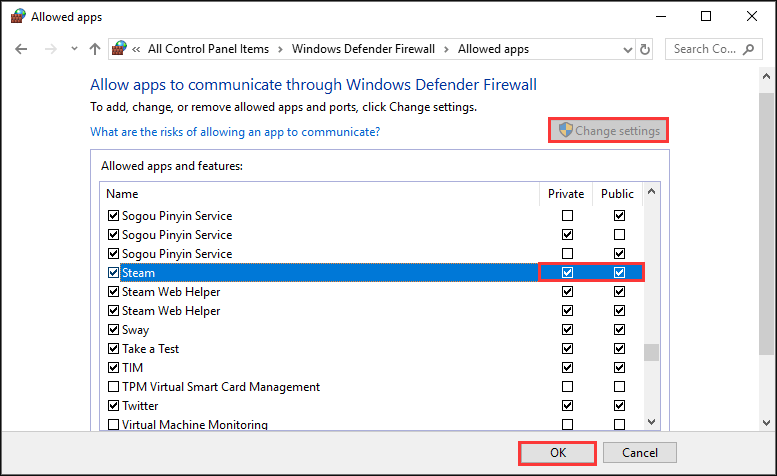Enable TPM Virtual Smart Card Private checkbox
The image size is (777, 476).
567,386
